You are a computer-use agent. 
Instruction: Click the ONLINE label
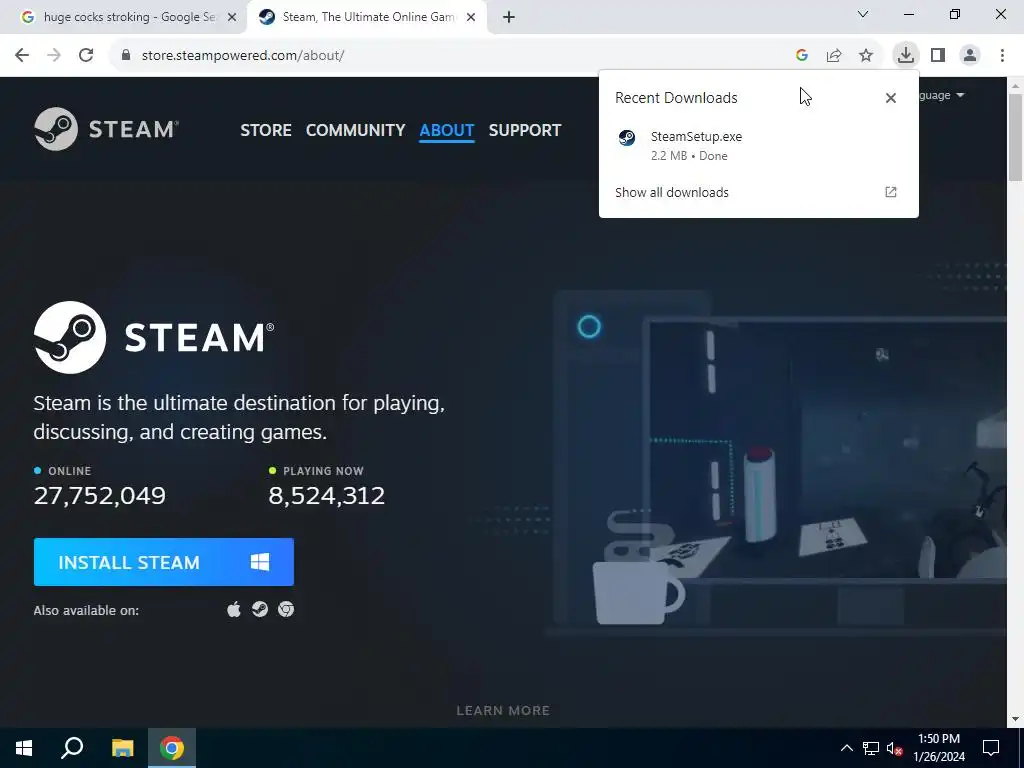point(70,471)
